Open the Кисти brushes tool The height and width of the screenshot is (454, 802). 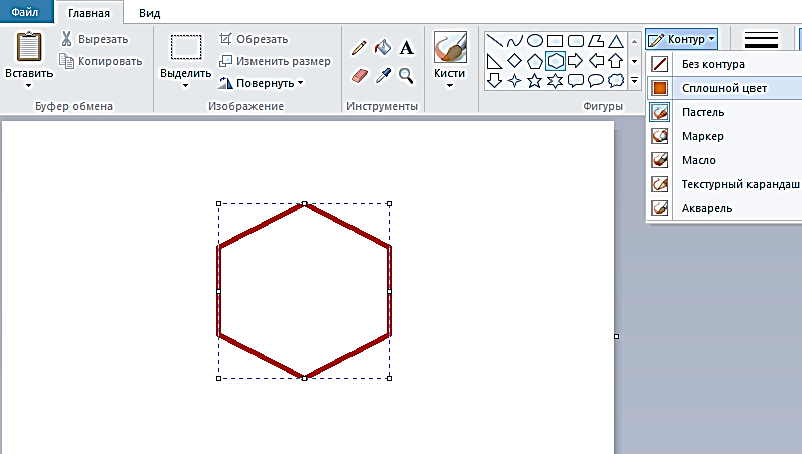tap(450, 47)
